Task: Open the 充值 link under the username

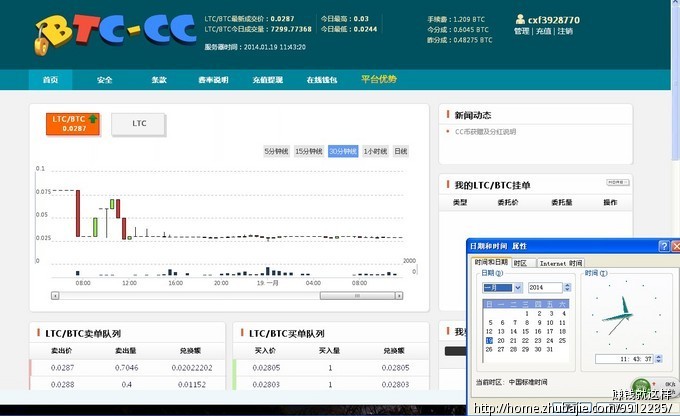Action: 543,31
